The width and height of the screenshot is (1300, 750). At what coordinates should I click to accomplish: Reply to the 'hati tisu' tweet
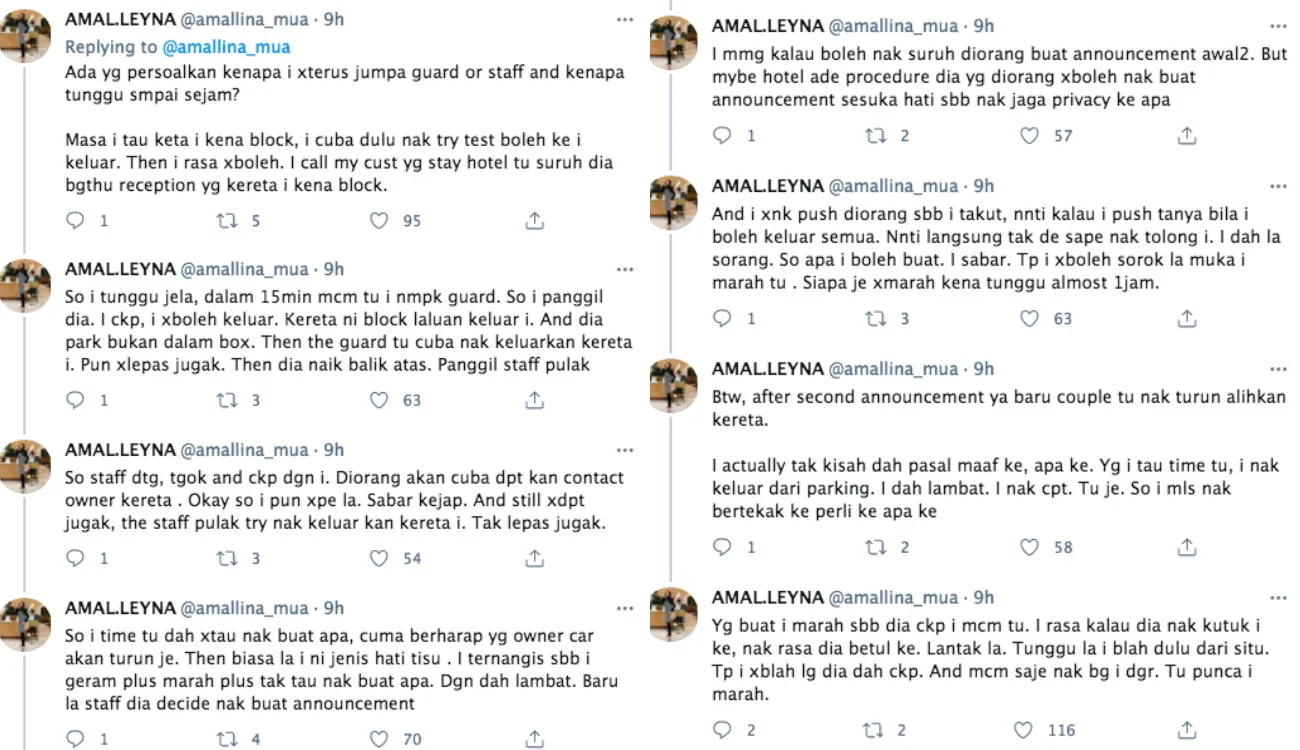click(x=76, y=739)
